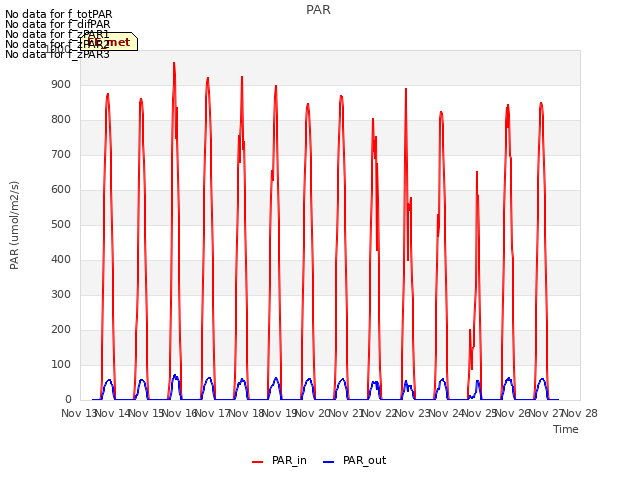Click the 100 y-axis tick label

tap(61, 365)
